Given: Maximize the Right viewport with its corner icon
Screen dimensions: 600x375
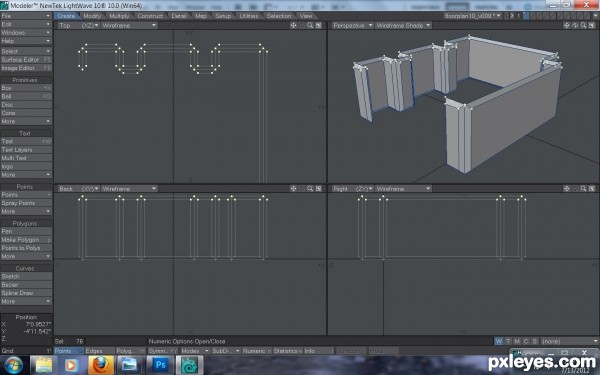Looking at the screenshot, I should click(x=592, y=189).
